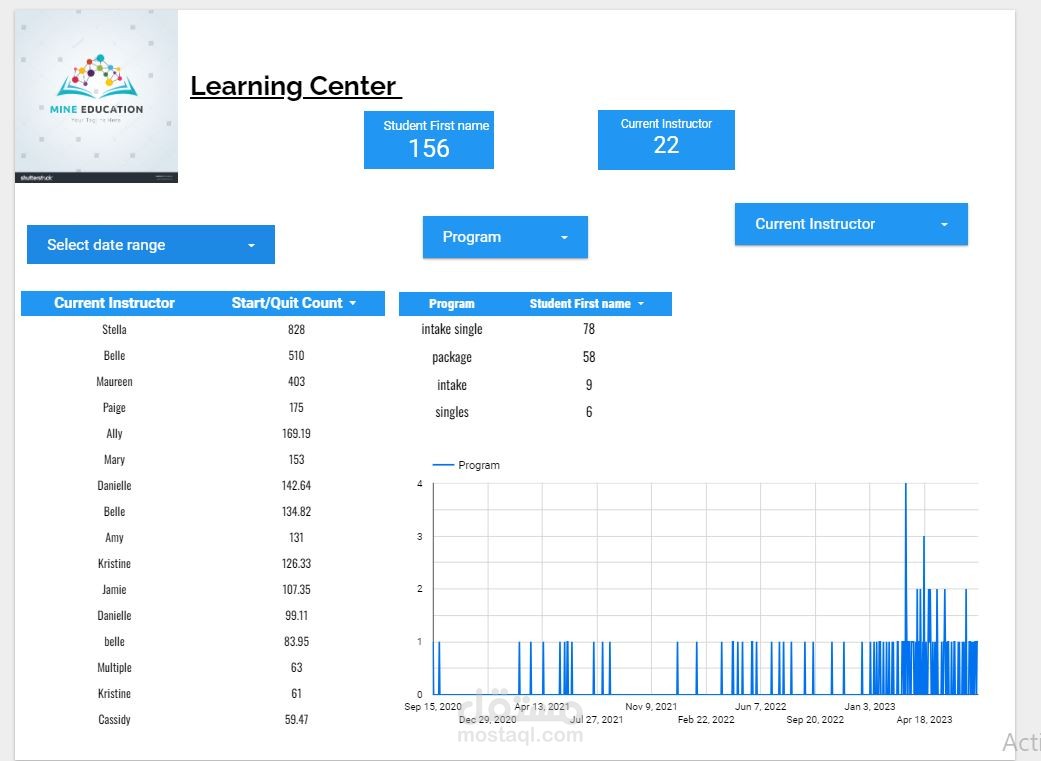The image size is (1041, 761).
Task: Click the 510 count value
Action: click(296, 355)
